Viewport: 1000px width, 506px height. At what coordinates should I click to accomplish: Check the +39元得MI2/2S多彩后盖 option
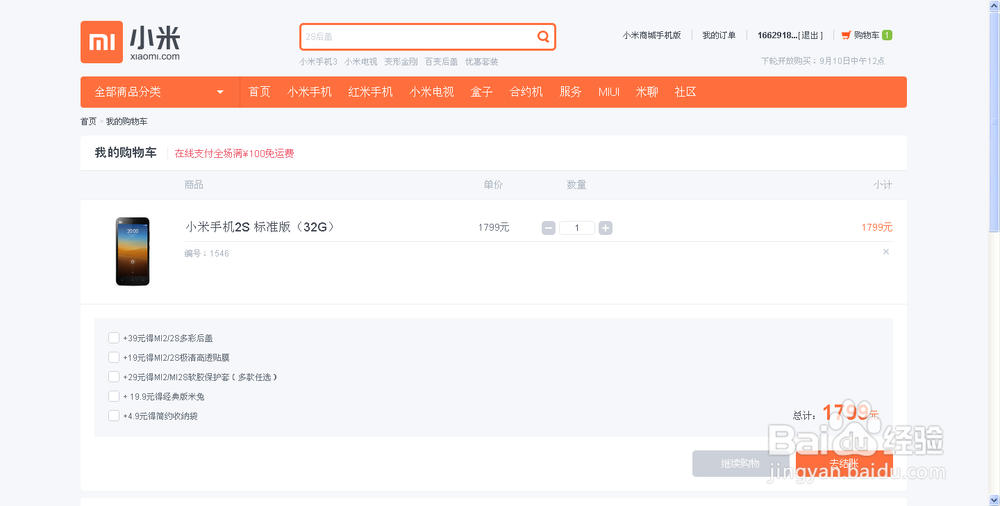114,338
